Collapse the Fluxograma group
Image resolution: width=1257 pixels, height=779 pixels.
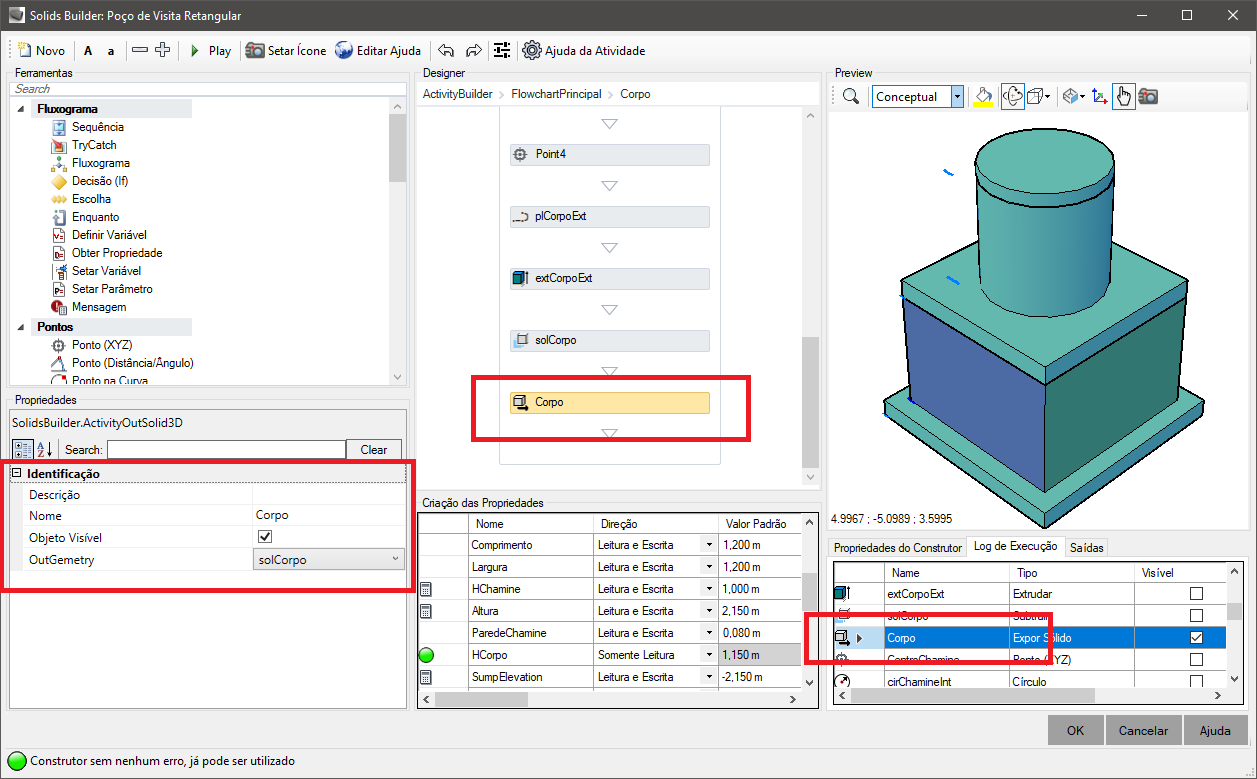coord(23,109)
